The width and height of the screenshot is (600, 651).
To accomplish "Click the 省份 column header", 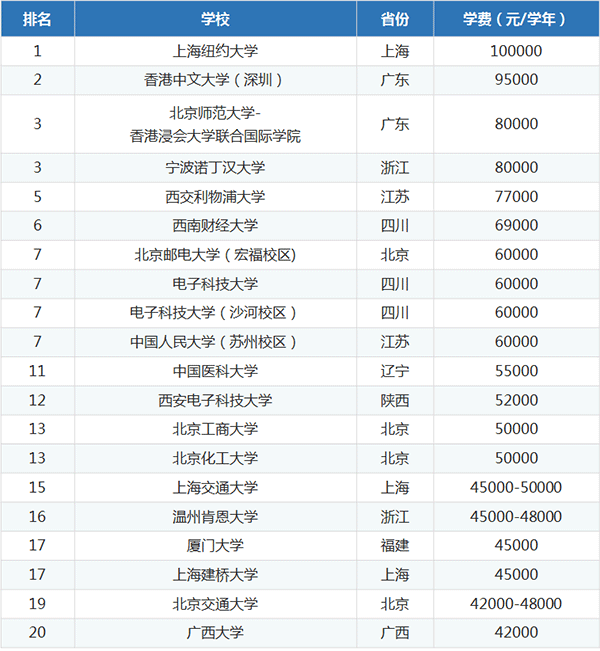I will click(x=395, y=19).
